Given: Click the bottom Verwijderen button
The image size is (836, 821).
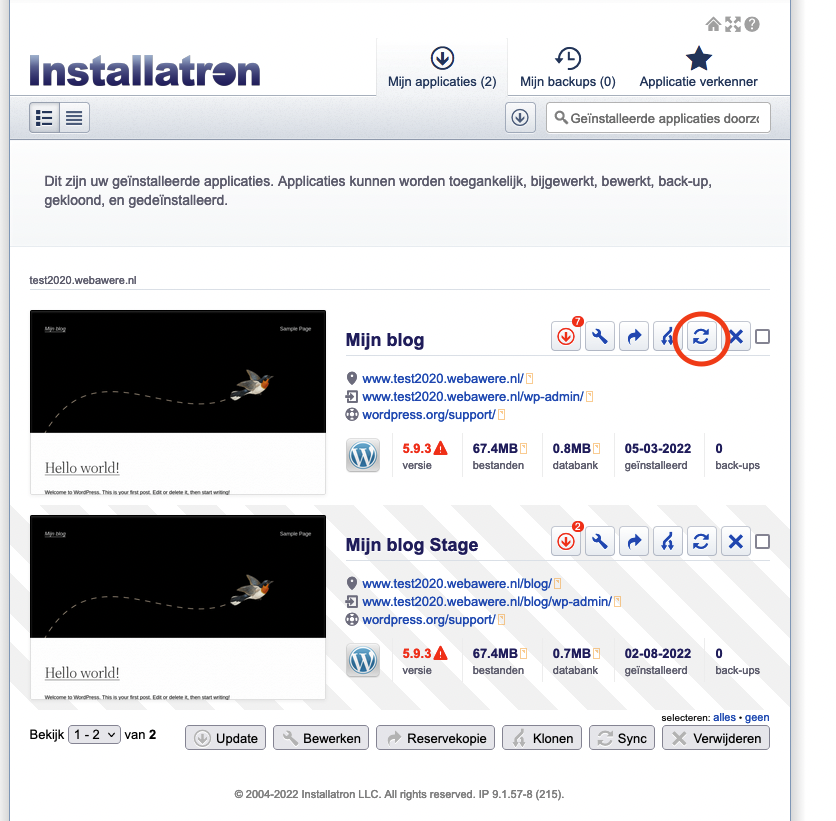Looking at the screenshot, I should (716, 738).
